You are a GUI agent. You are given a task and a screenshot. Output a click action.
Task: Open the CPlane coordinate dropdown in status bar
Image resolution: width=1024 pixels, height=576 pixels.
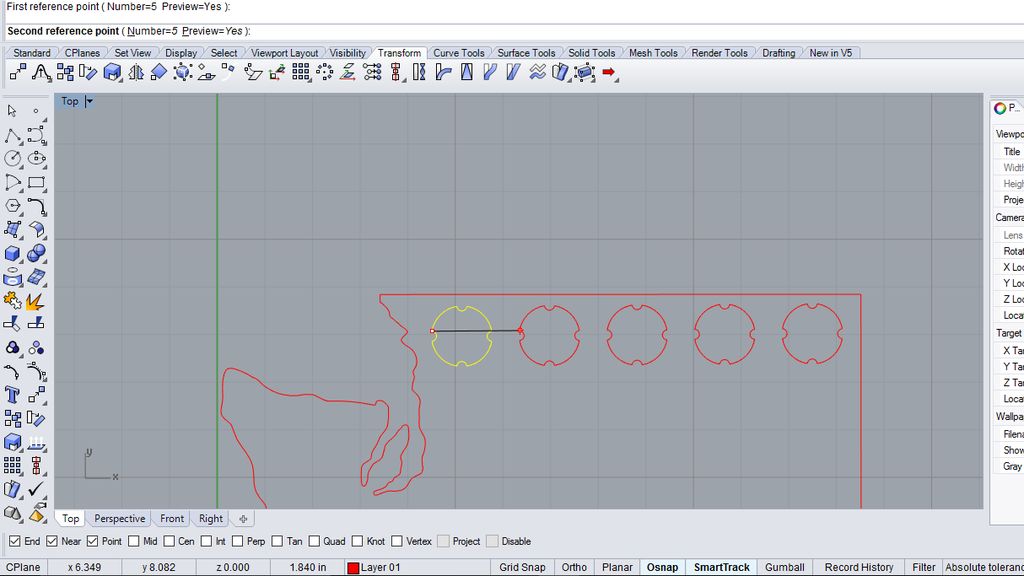pyautogui.click(x=23, y=568)
